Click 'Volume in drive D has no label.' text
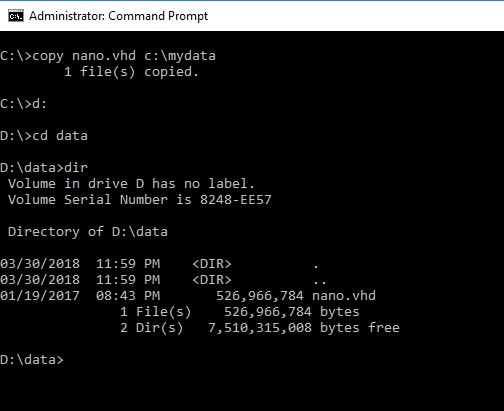The height and width of the screenshot is (411, 504). (131, 184)
